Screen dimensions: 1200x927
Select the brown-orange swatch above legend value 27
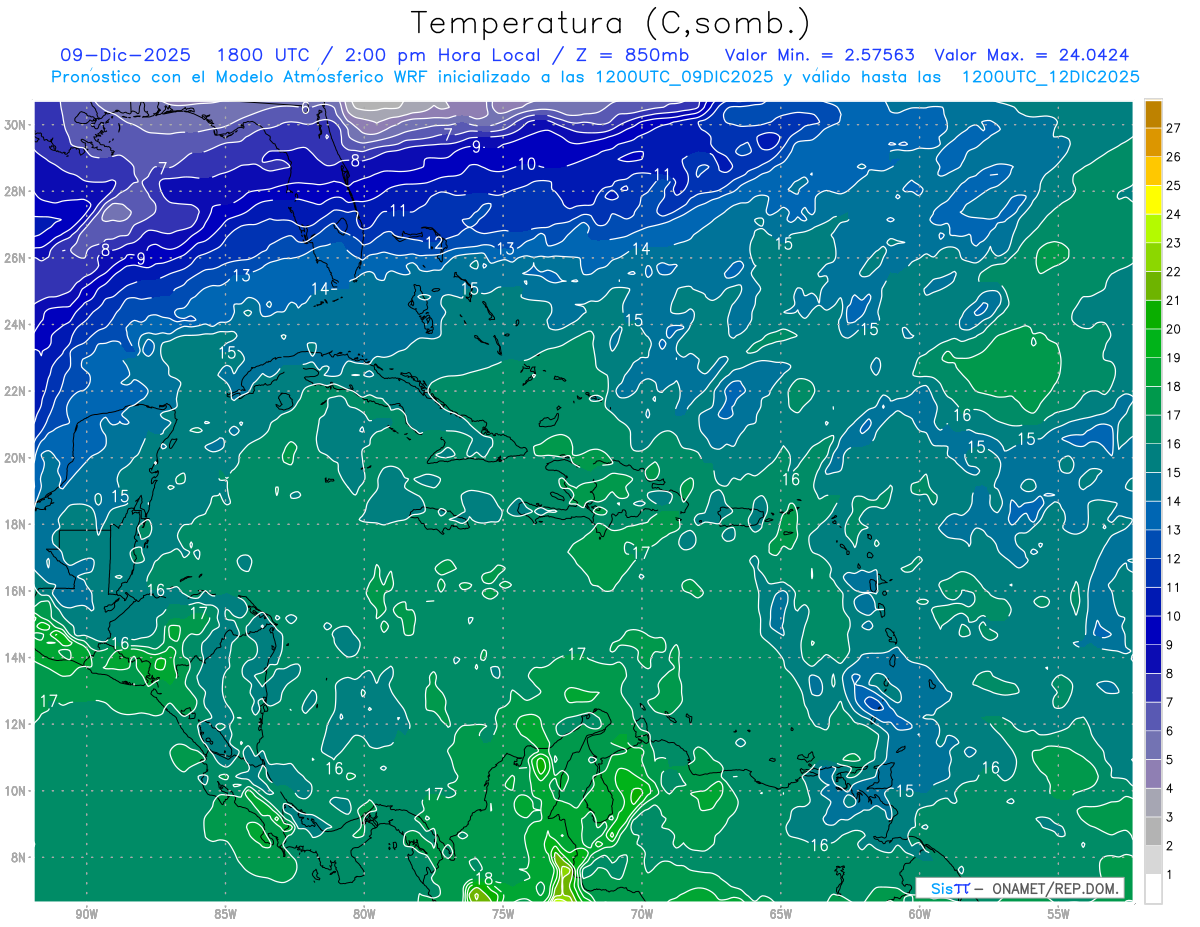click(x=1153, y=113)
